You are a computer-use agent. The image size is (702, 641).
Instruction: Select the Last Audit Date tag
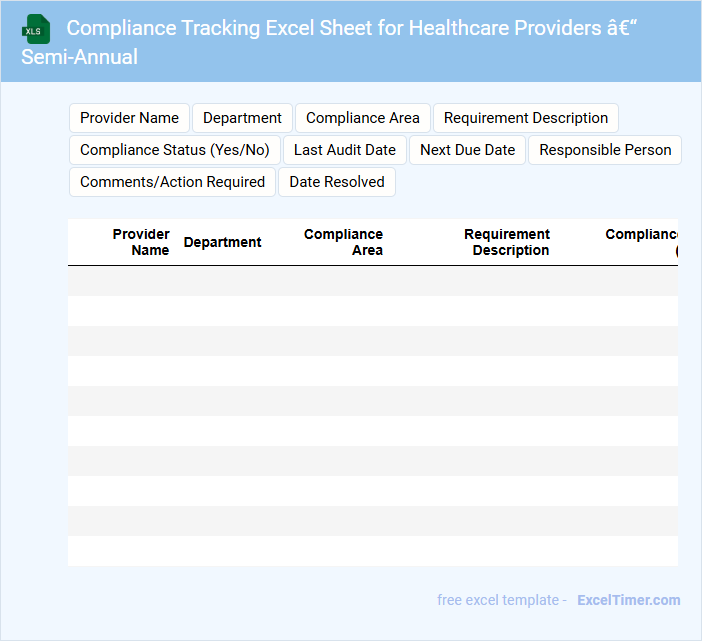344,150
